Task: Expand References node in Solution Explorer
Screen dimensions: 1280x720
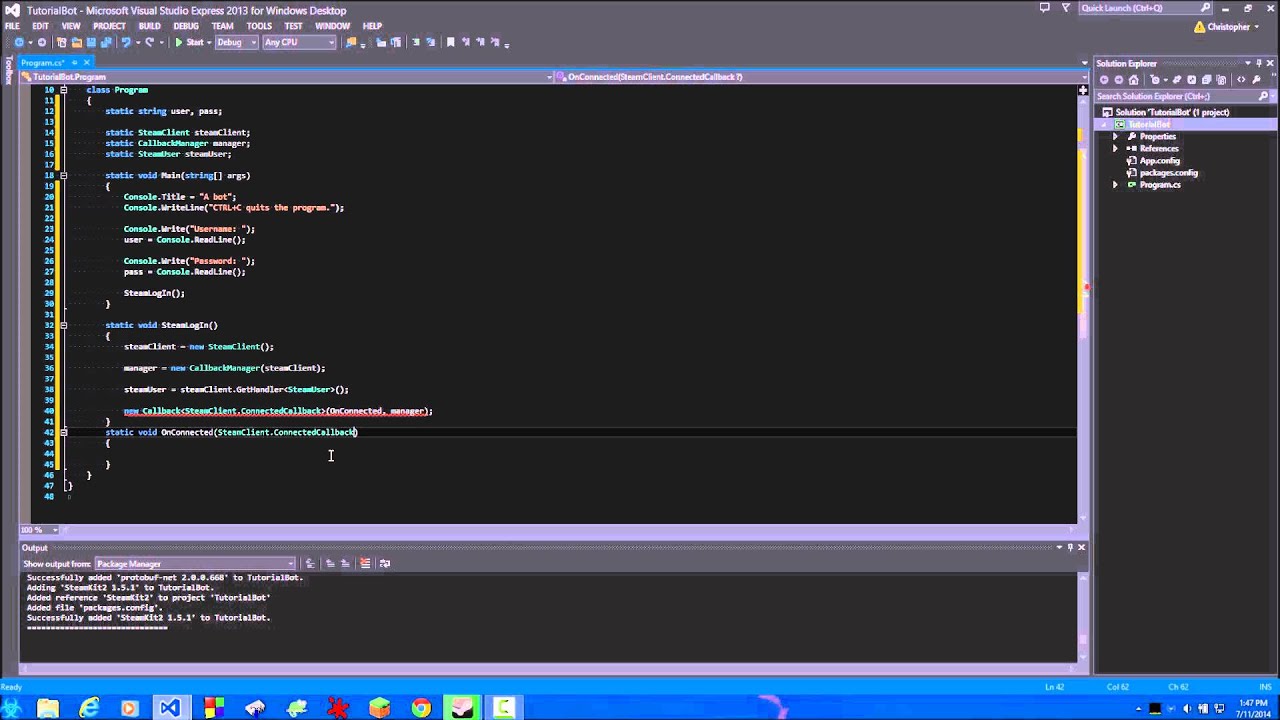Action: tap(1115, 149)
